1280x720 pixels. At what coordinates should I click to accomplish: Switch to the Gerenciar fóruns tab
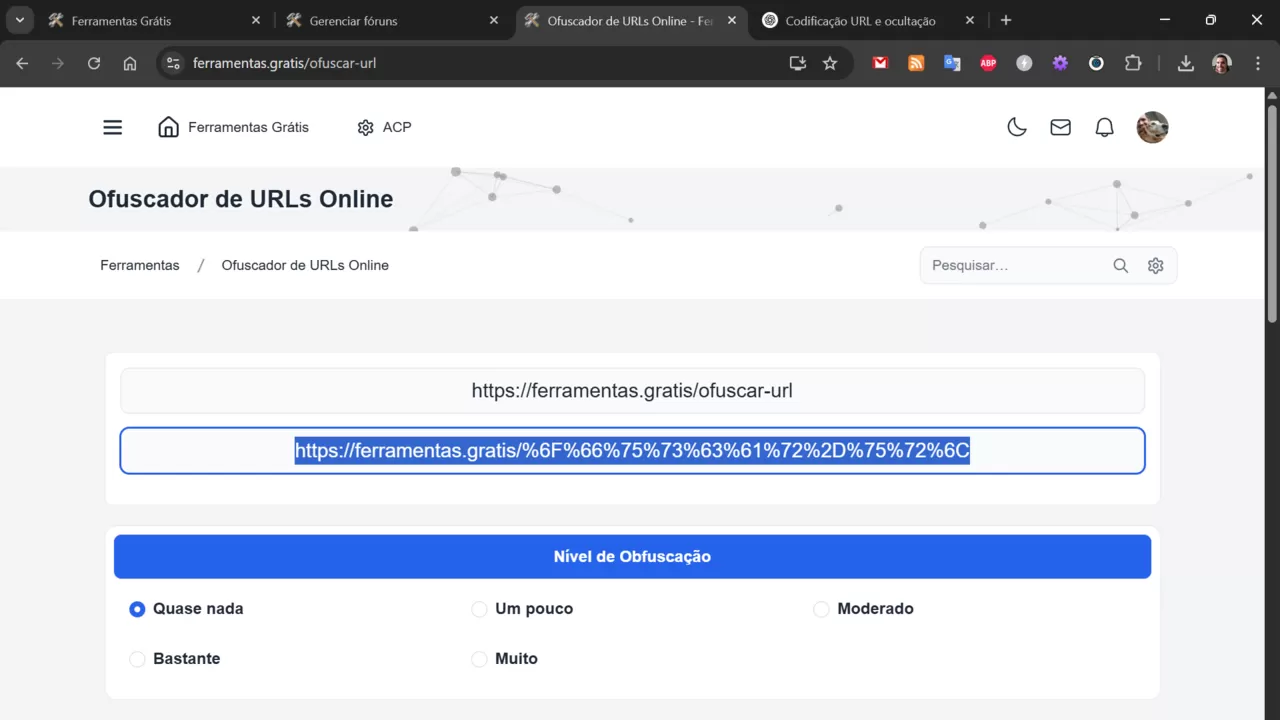[x=392, y=20]
